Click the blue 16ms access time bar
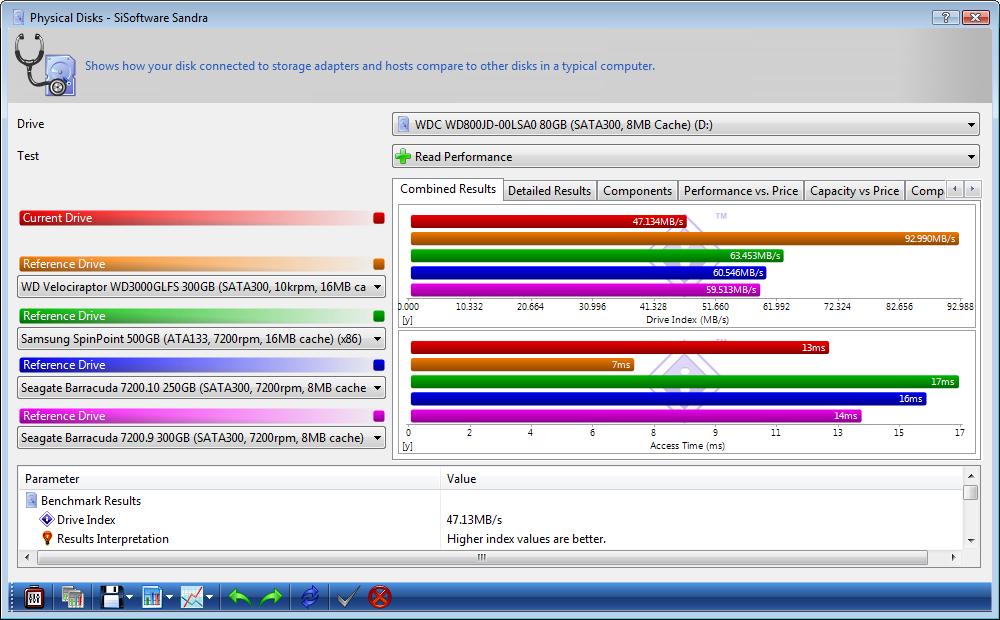Viewport: 1000px width, 620px height. pos(668,399)
